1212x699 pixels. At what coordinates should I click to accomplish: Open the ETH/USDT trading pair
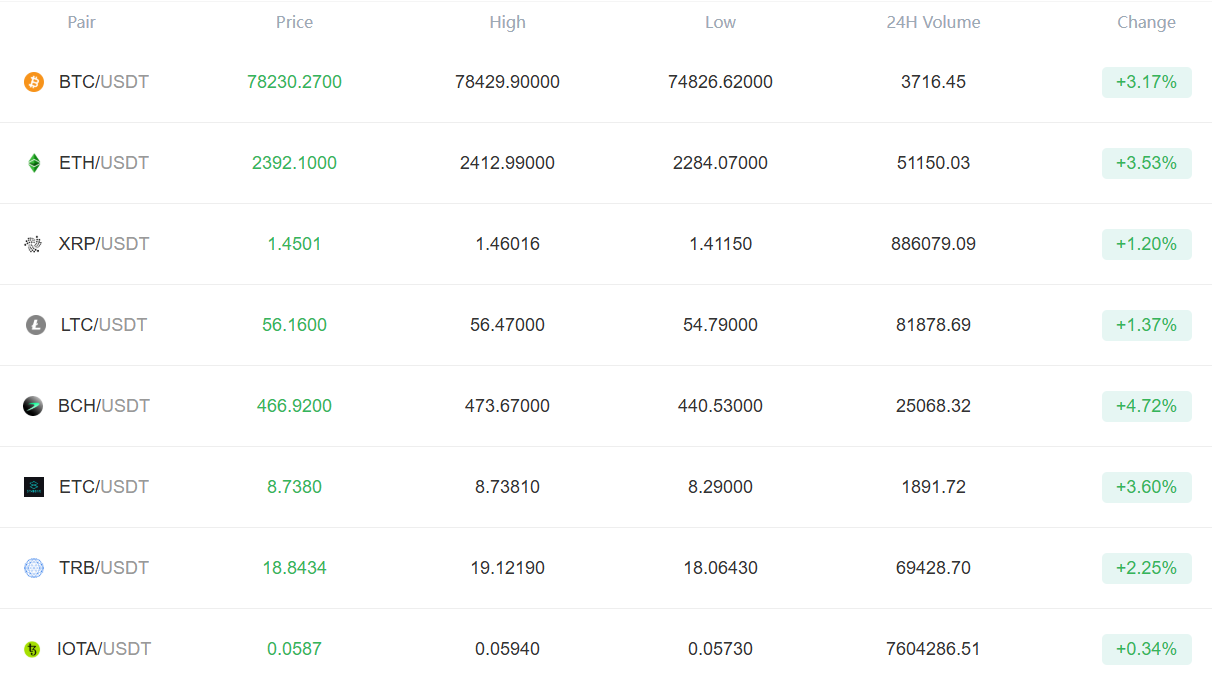[x=103, y=163]
